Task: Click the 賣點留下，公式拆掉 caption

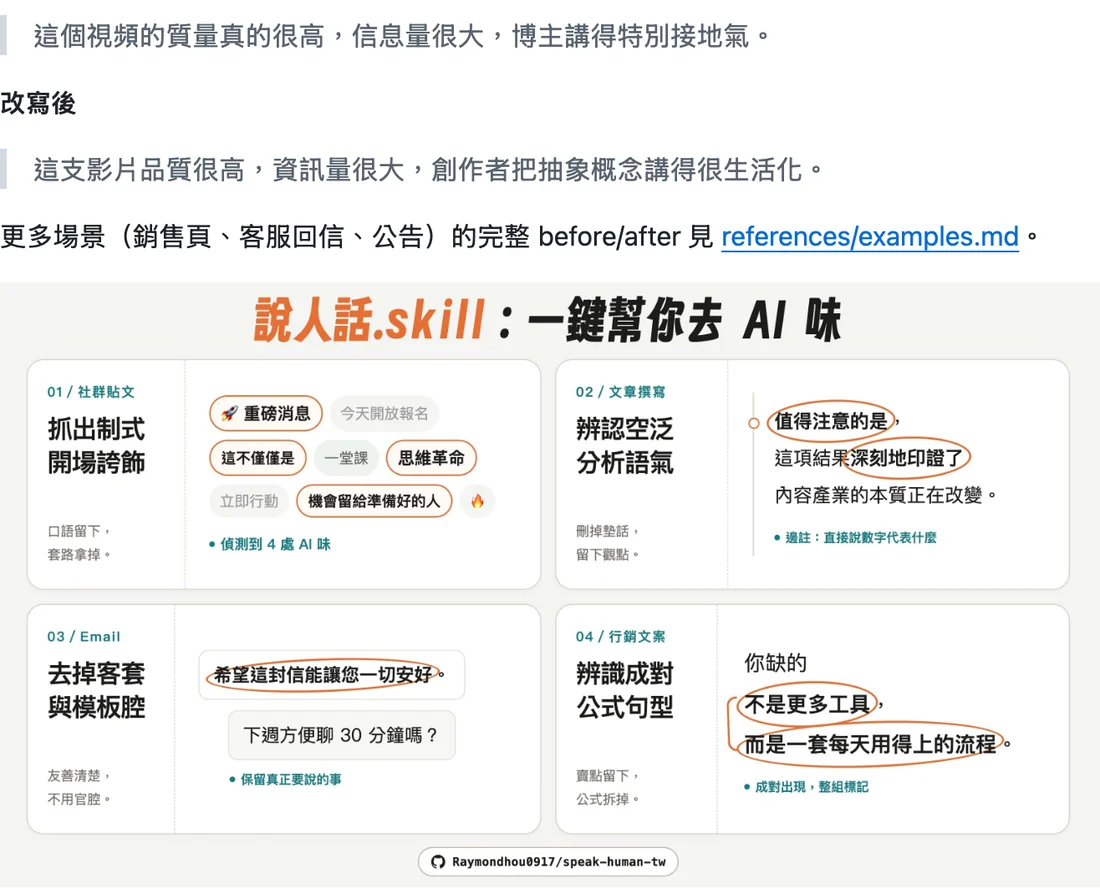Action: pos(608,787)
